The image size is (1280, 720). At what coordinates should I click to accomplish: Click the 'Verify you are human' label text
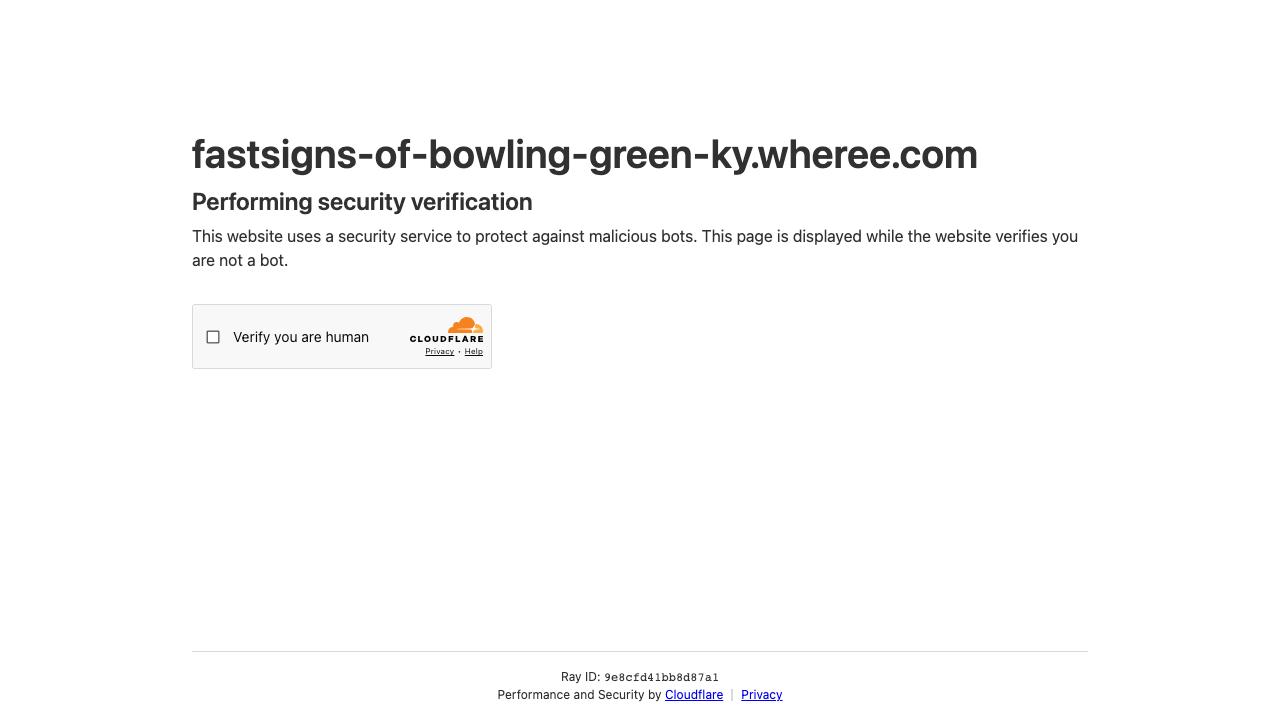(x=301, y=337)
